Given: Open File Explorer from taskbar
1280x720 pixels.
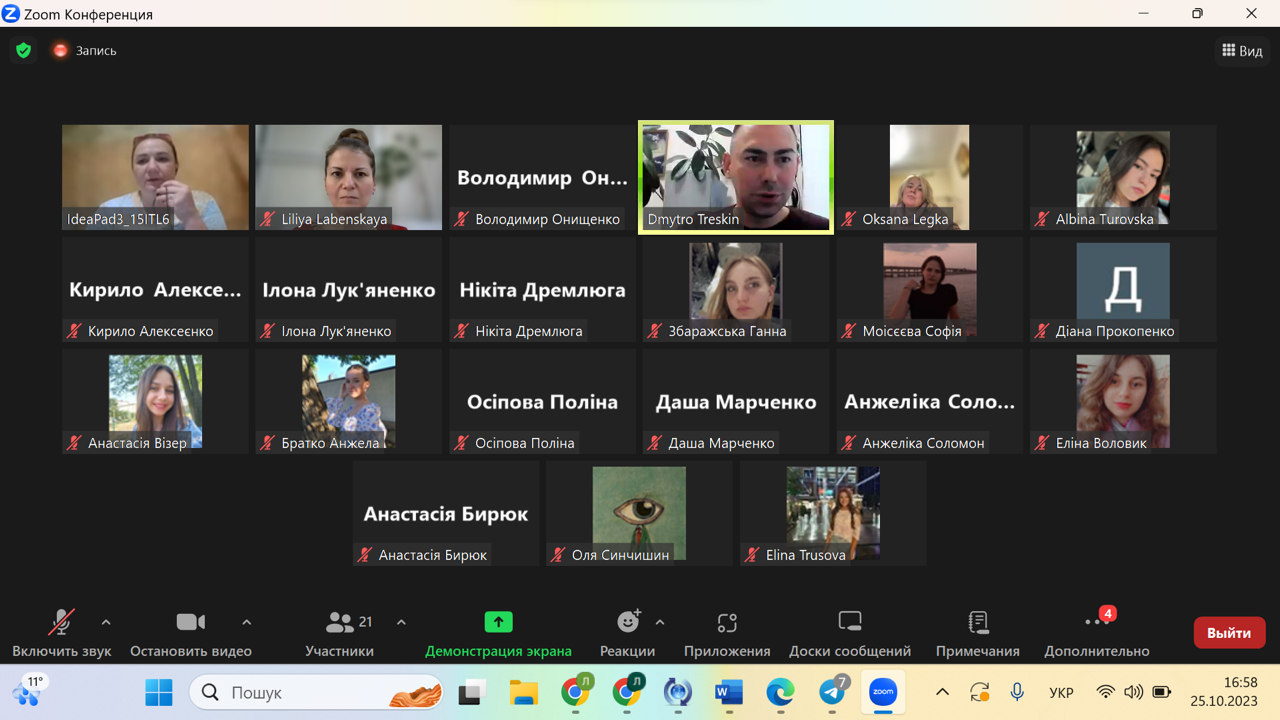Looking at the screenshot, I should [x=523, y=692].
